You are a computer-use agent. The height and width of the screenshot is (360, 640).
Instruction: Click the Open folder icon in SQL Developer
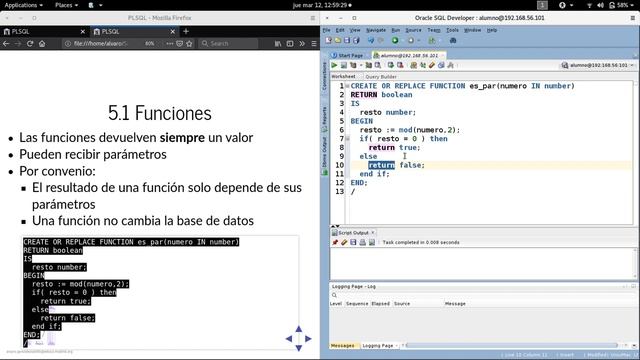(338, 40)
